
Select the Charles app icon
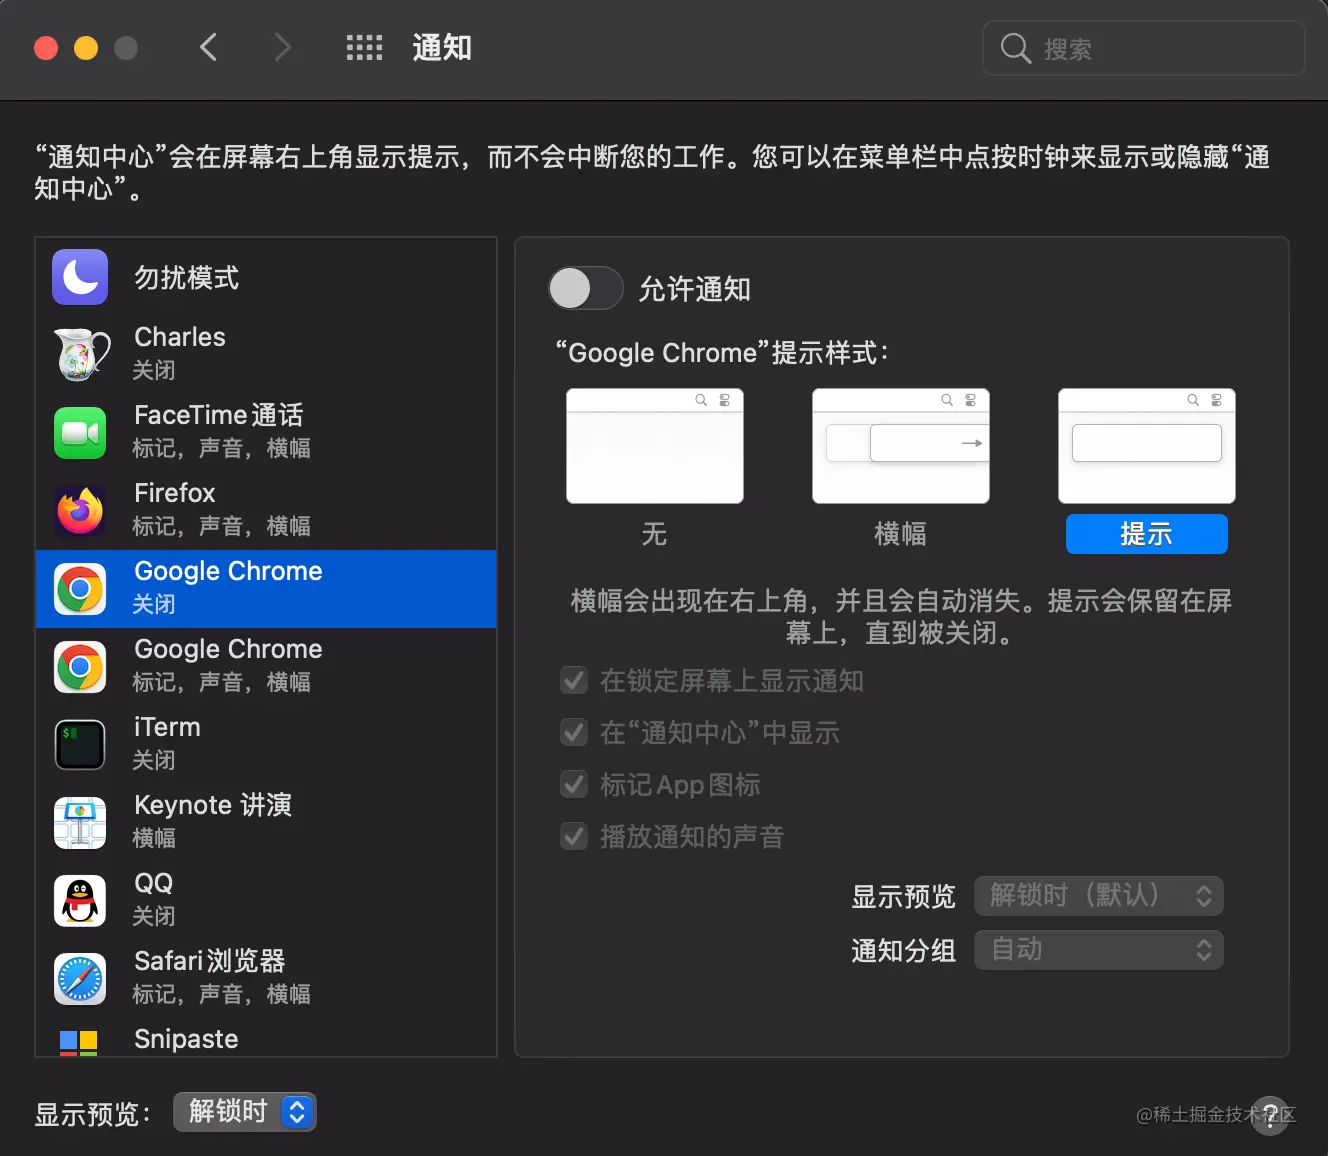tap(80, 354)
